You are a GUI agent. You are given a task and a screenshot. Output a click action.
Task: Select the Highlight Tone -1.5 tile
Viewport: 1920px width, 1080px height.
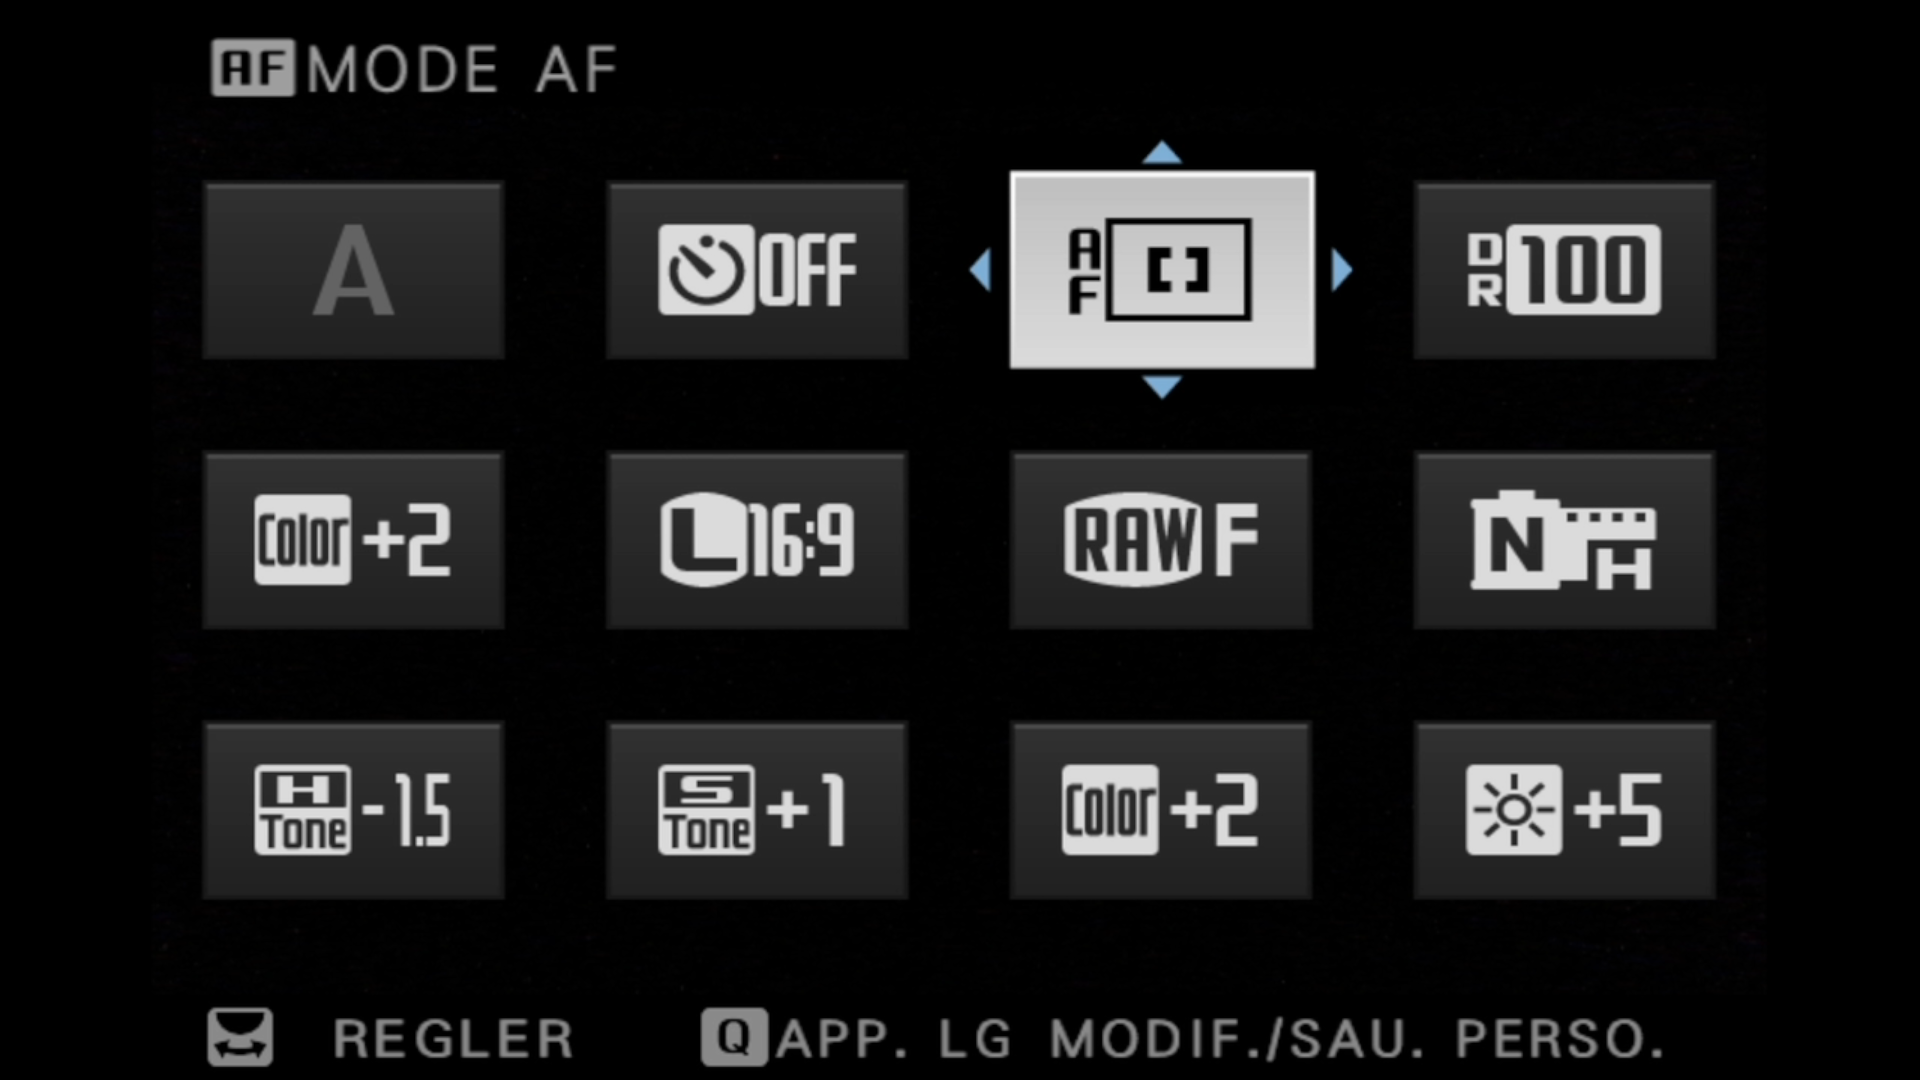[x=353, y=810]
